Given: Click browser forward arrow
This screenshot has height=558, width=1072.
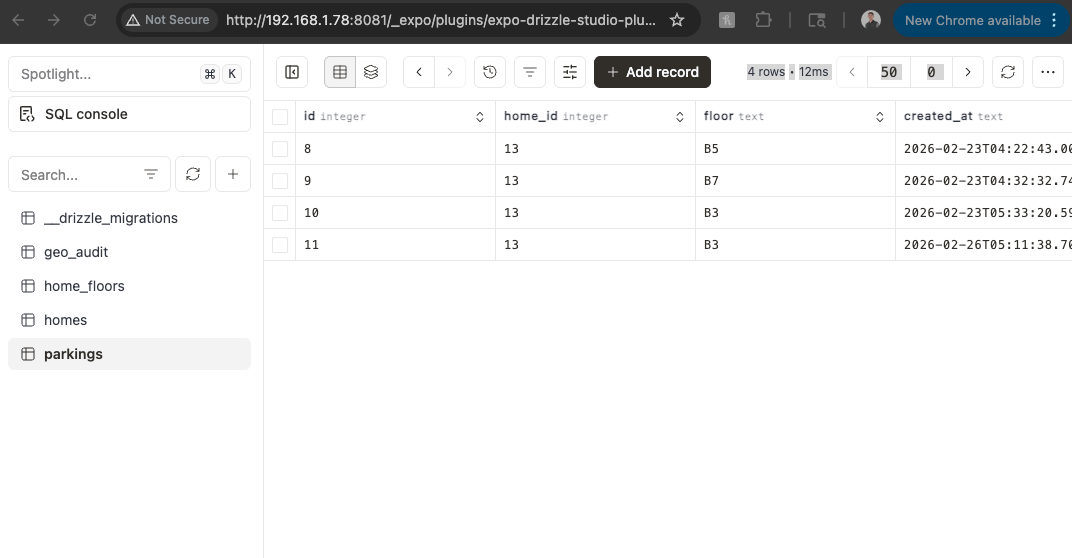Looking at the screenshot, I should [53, 20].
